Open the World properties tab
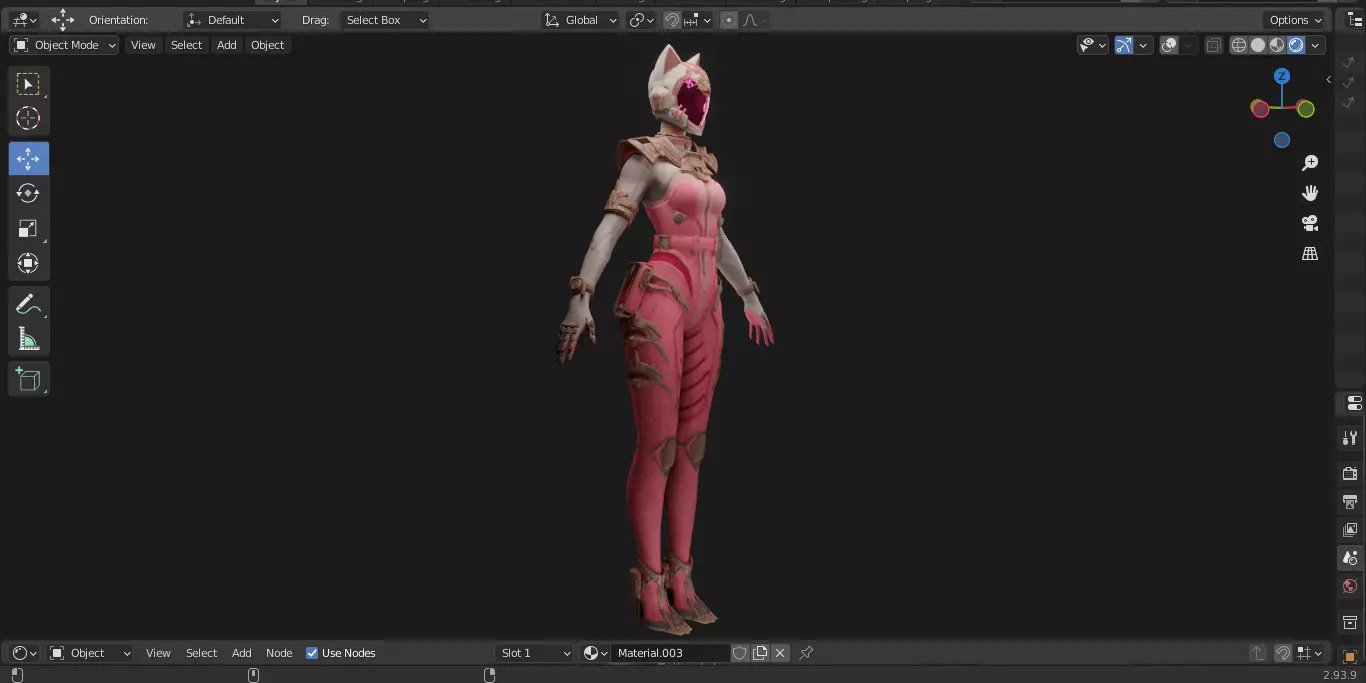1366x683 pixels. 1351,586
